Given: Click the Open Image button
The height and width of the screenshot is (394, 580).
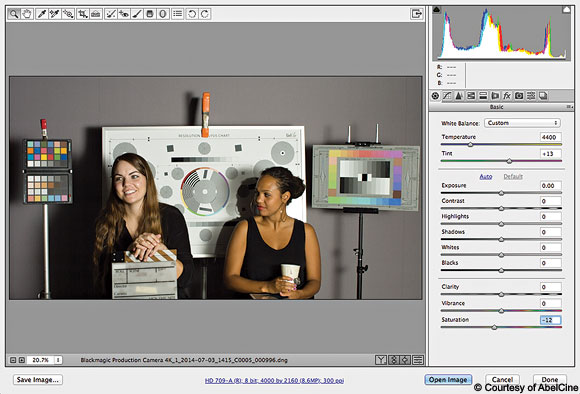Looking at the screenshot, I should point(448,380).
